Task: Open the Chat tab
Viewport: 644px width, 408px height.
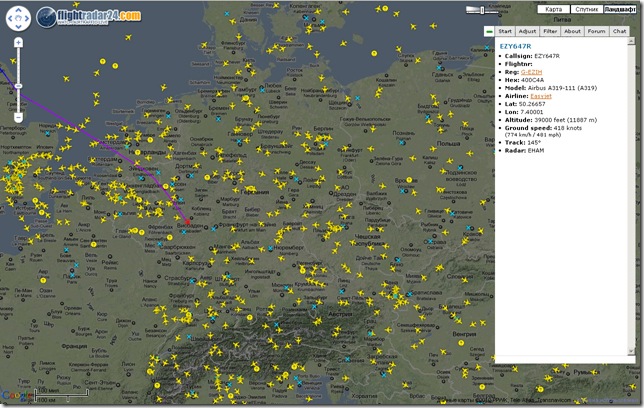Action: [x=619, y=31]
